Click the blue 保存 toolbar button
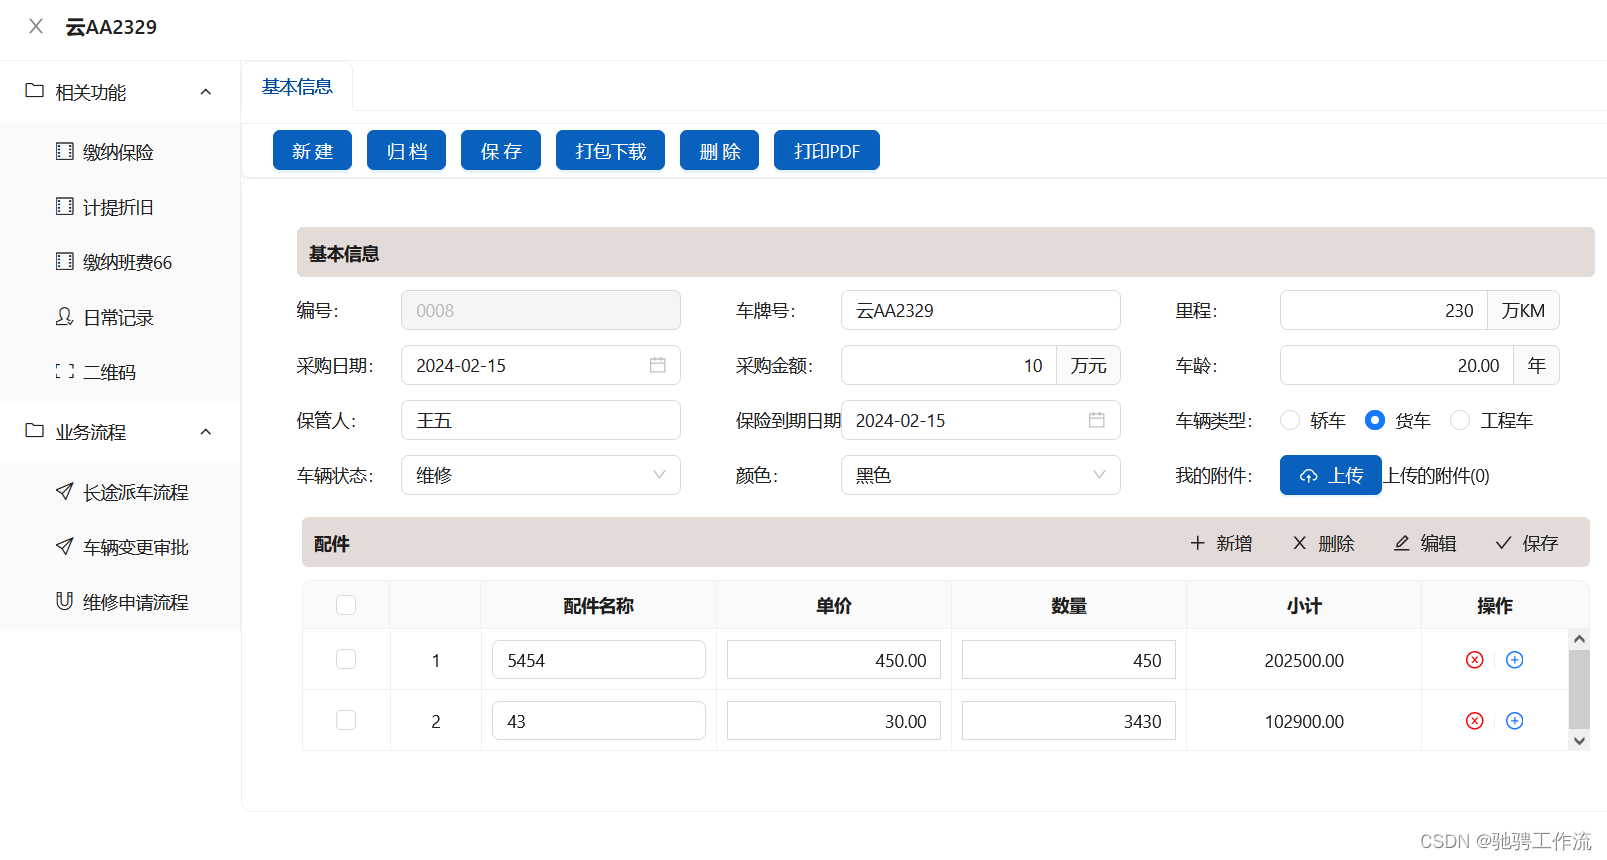This screenshot has height=860, width=1607. pyautogui.click(x=501, y=150)
